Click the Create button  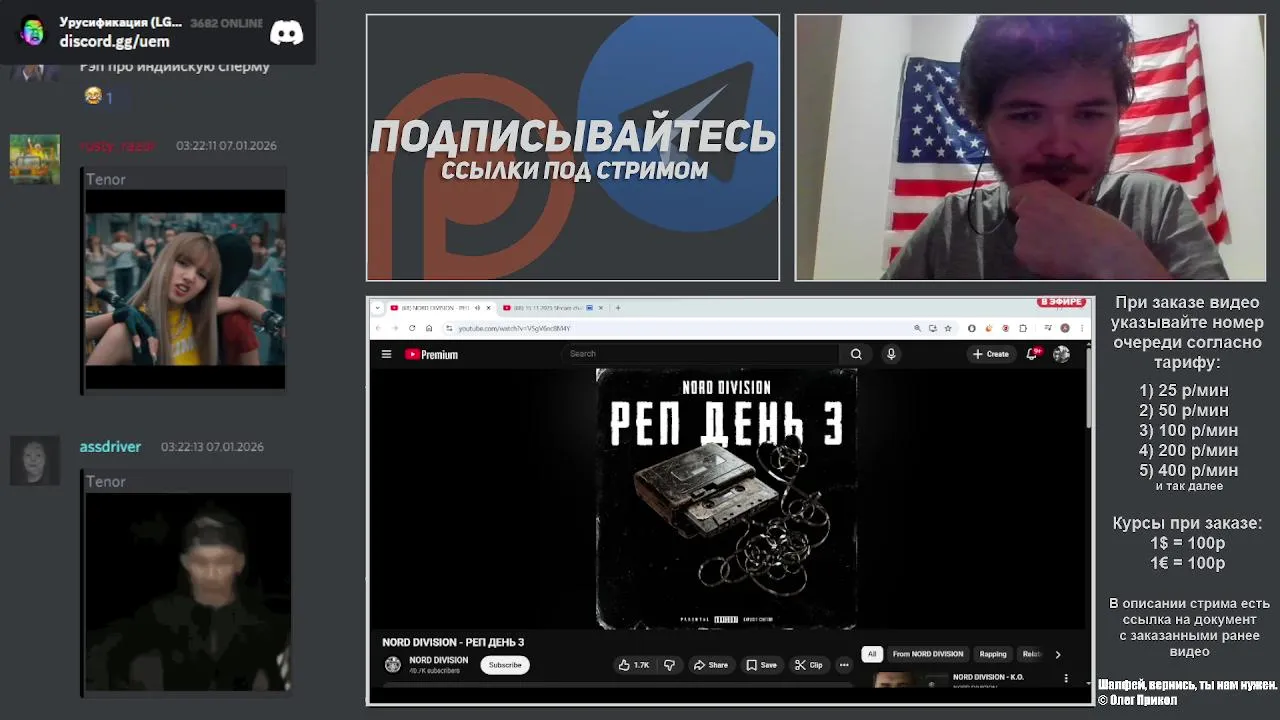click(x=991, y=354)
